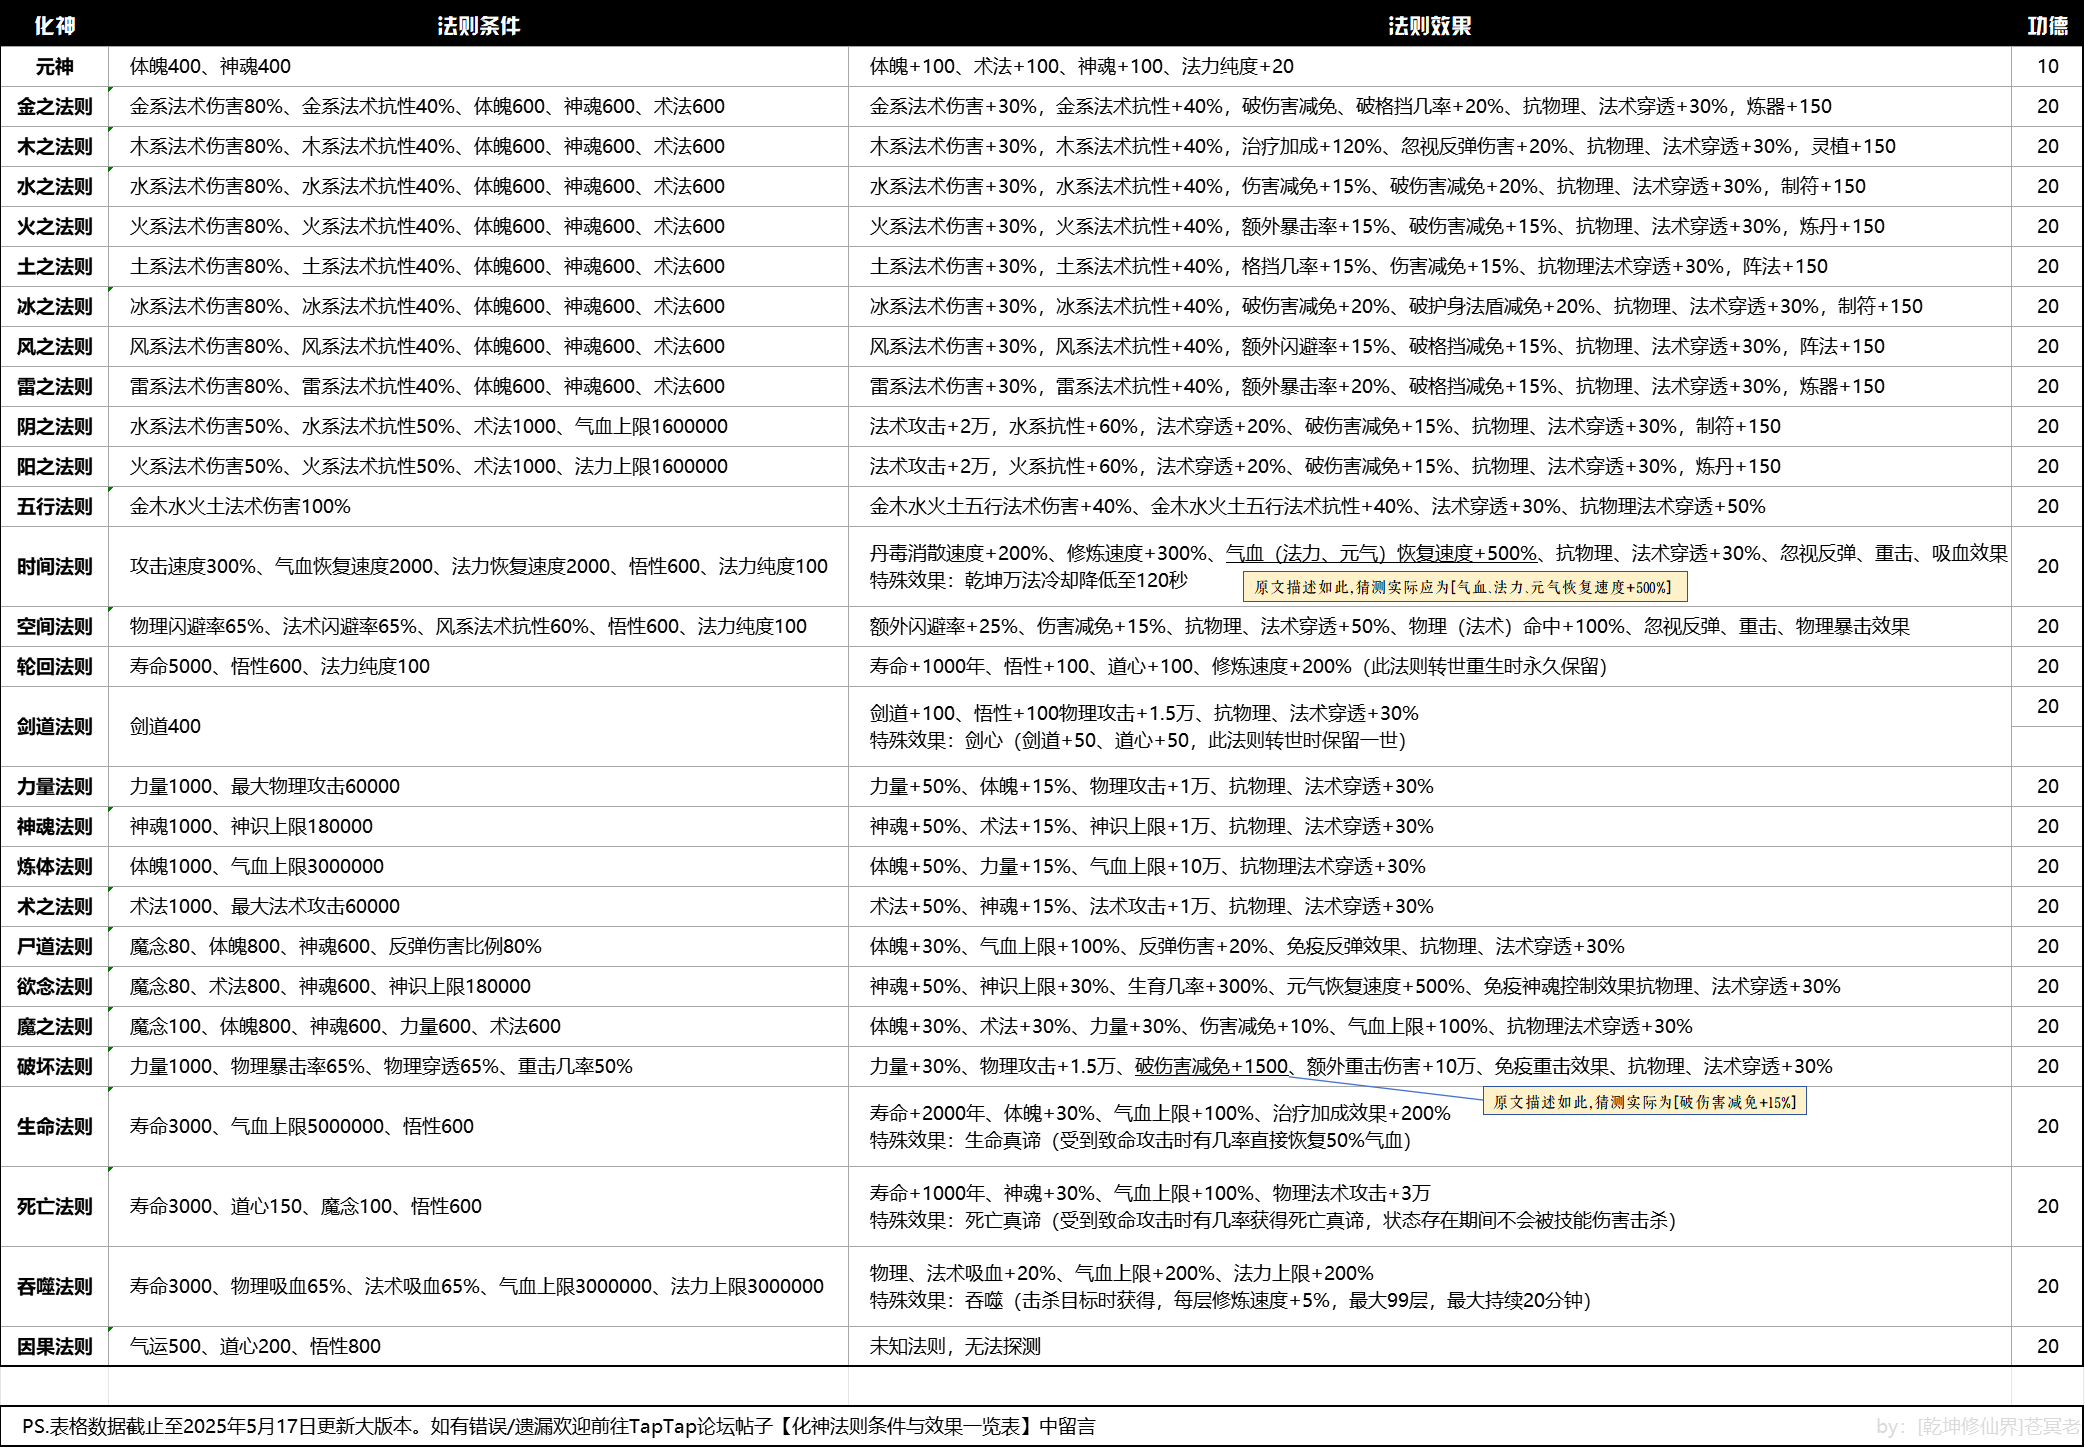Viewport: 2085px width, 1447px height.
Task: Click the 元神 row label
Action: pos(54,66)
